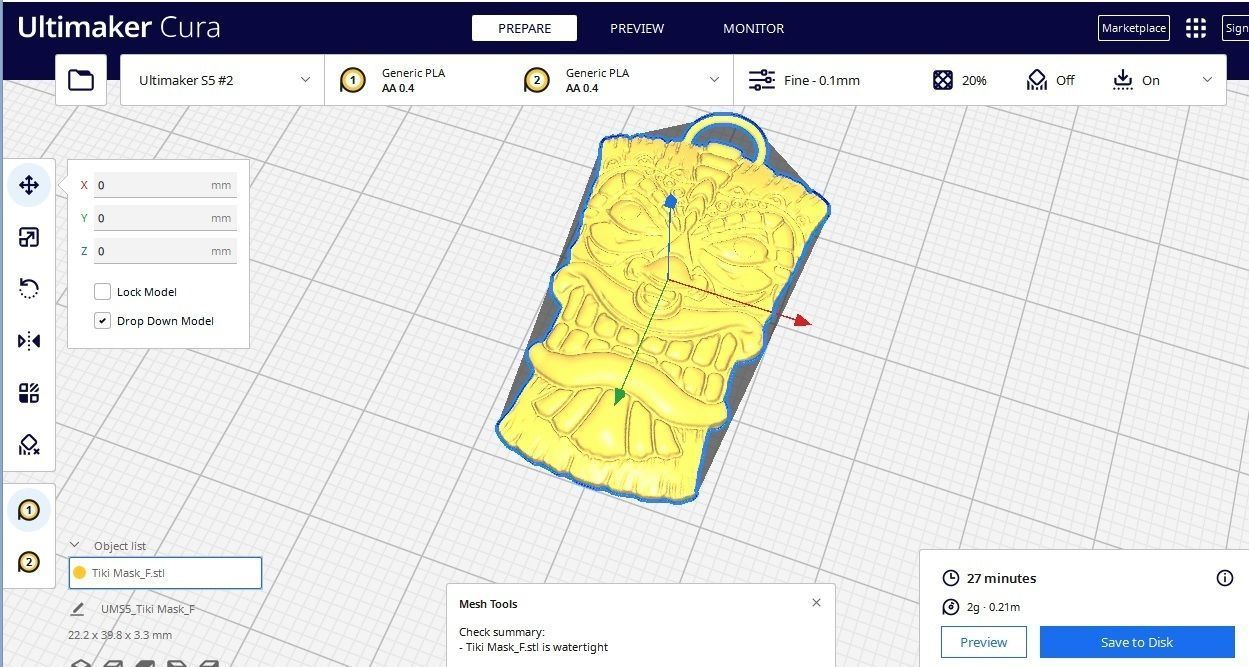Click the 27 minutes print time text
The height and width of the screenshot is (667, 1249).
point(1001,578)
